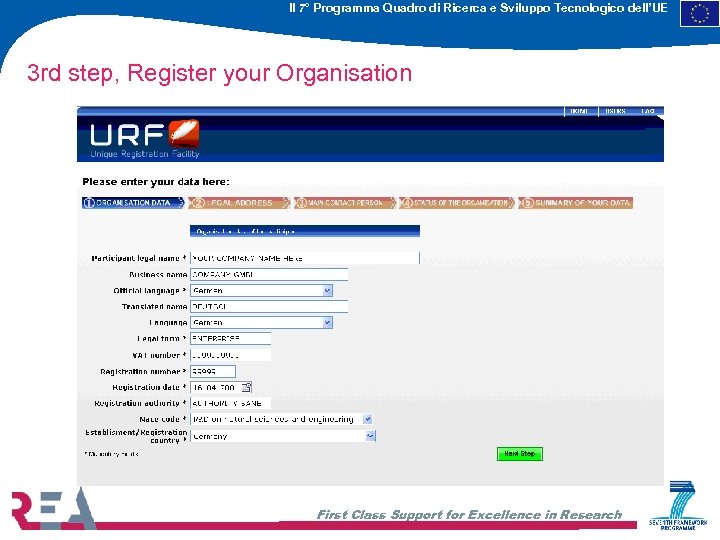Click the "Participant legal name" label
Screen dimensions: 720x540
pyautogui.click(x=139, y=258)
